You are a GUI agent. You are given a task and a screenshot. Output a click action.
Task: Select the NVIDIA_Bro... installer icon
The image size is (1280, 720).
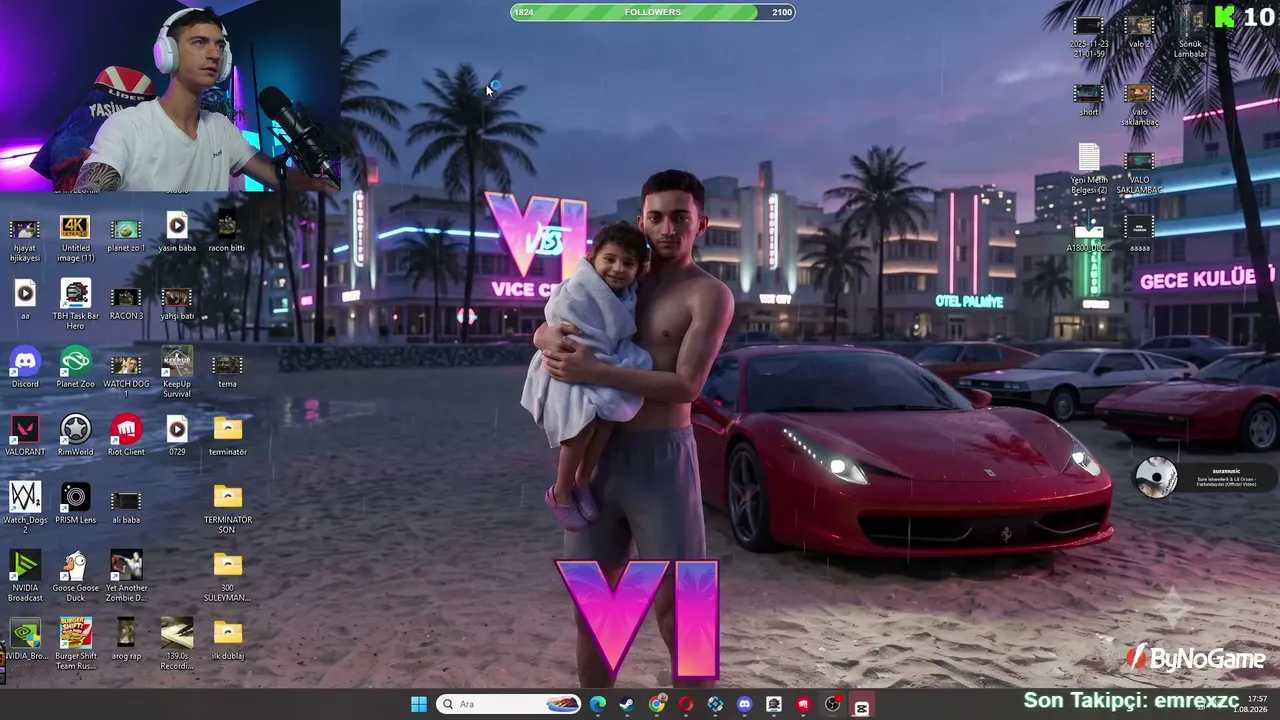pos(25,640)
